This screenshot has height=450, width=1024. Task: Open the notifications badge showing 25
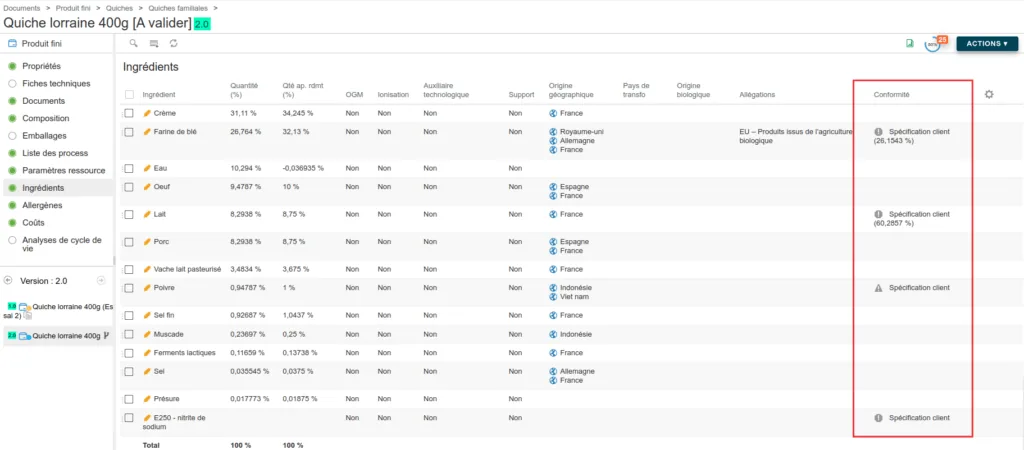[x=942, y=40]
